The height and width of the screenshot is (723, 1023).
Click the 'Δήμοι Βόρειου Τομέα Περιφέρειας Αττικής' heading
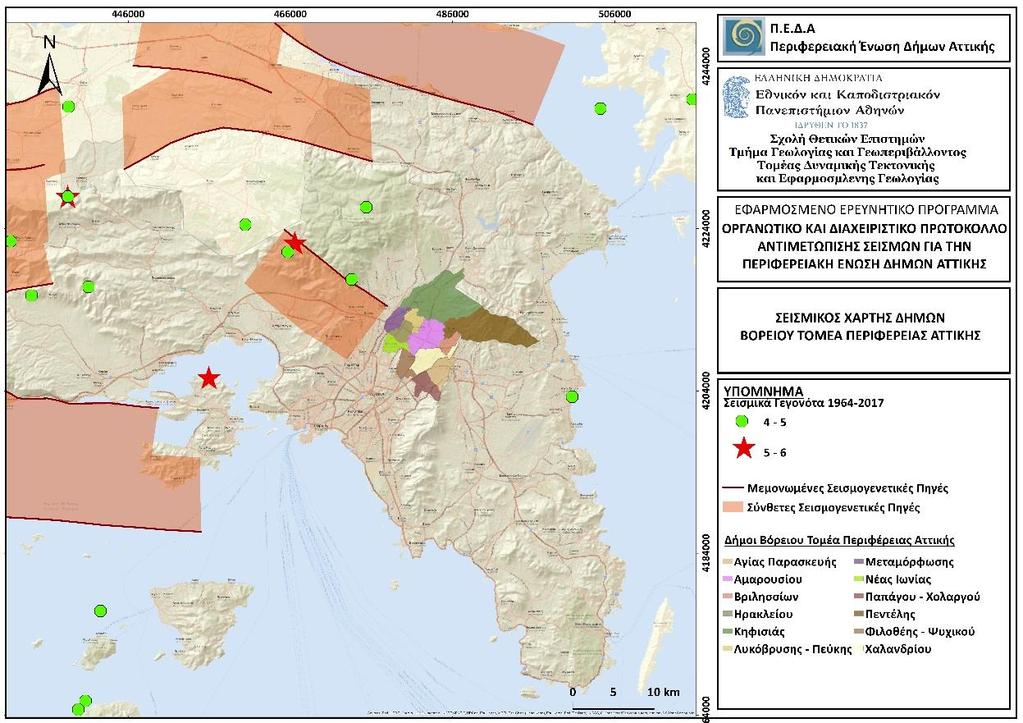840,541
